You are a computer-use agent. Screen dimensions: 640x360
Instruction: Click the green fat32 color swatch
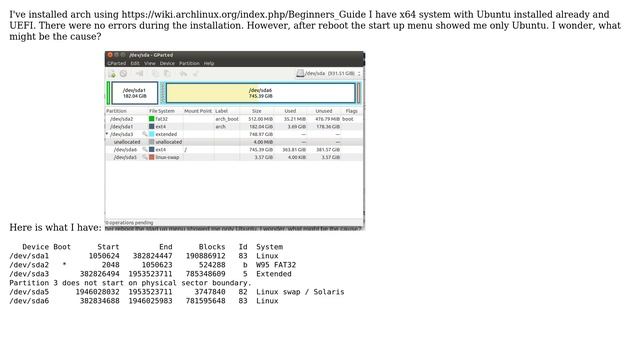click(151, 119)
